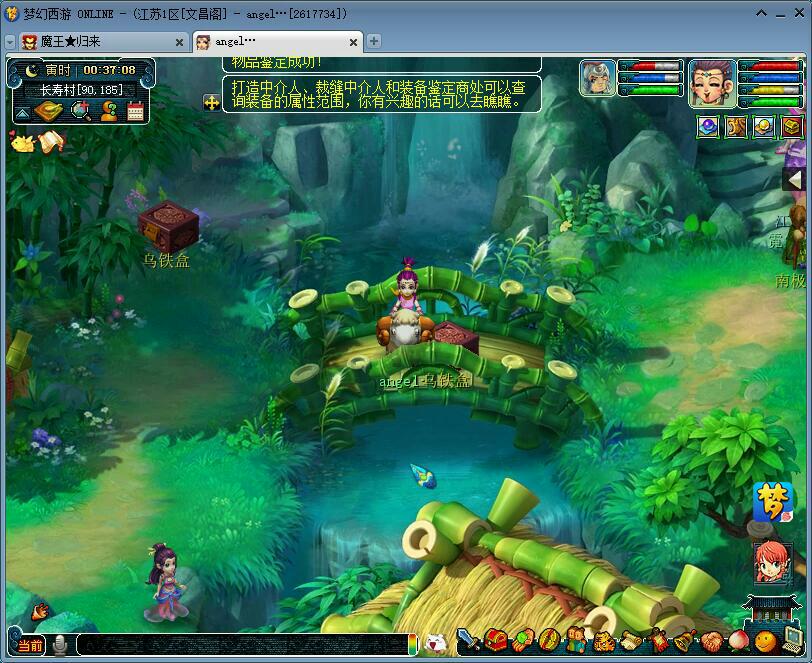Viewport: 812px width, 663px height.
Task: Click the 00:37:08 game clock
Action: [109, 70]
